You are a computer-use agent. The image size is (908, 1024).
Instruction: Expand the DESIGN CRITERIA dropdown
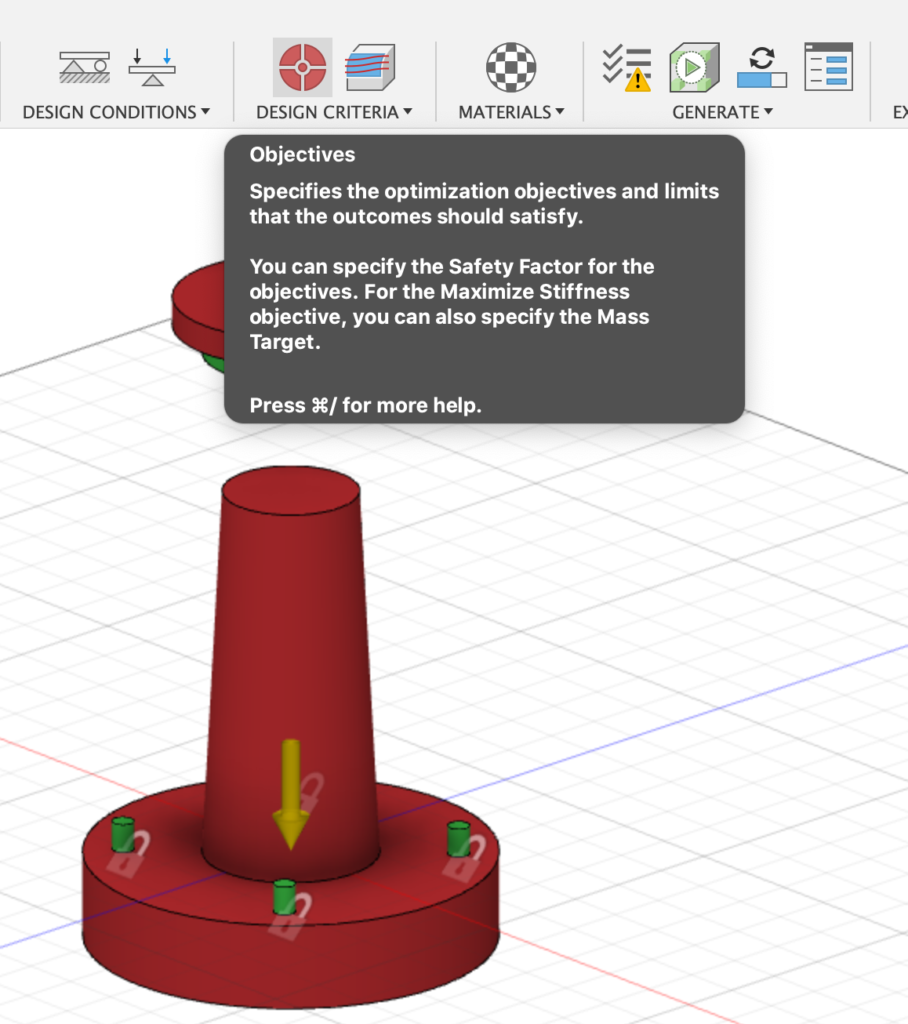(334, 112)
